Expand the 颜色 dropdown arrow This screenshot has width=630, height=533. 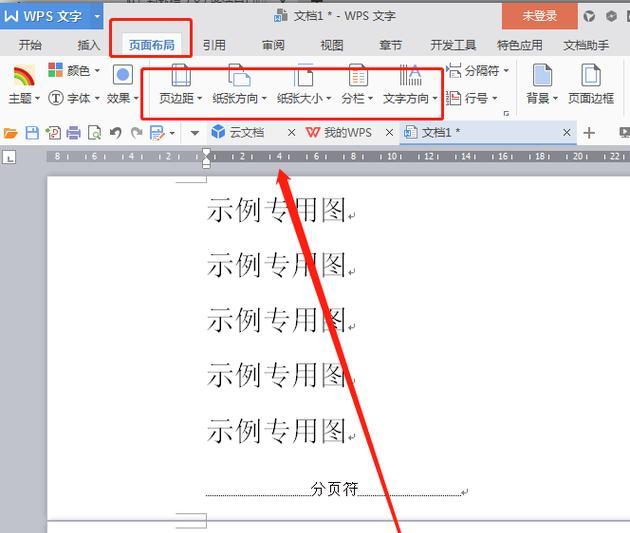pos(97,71)
